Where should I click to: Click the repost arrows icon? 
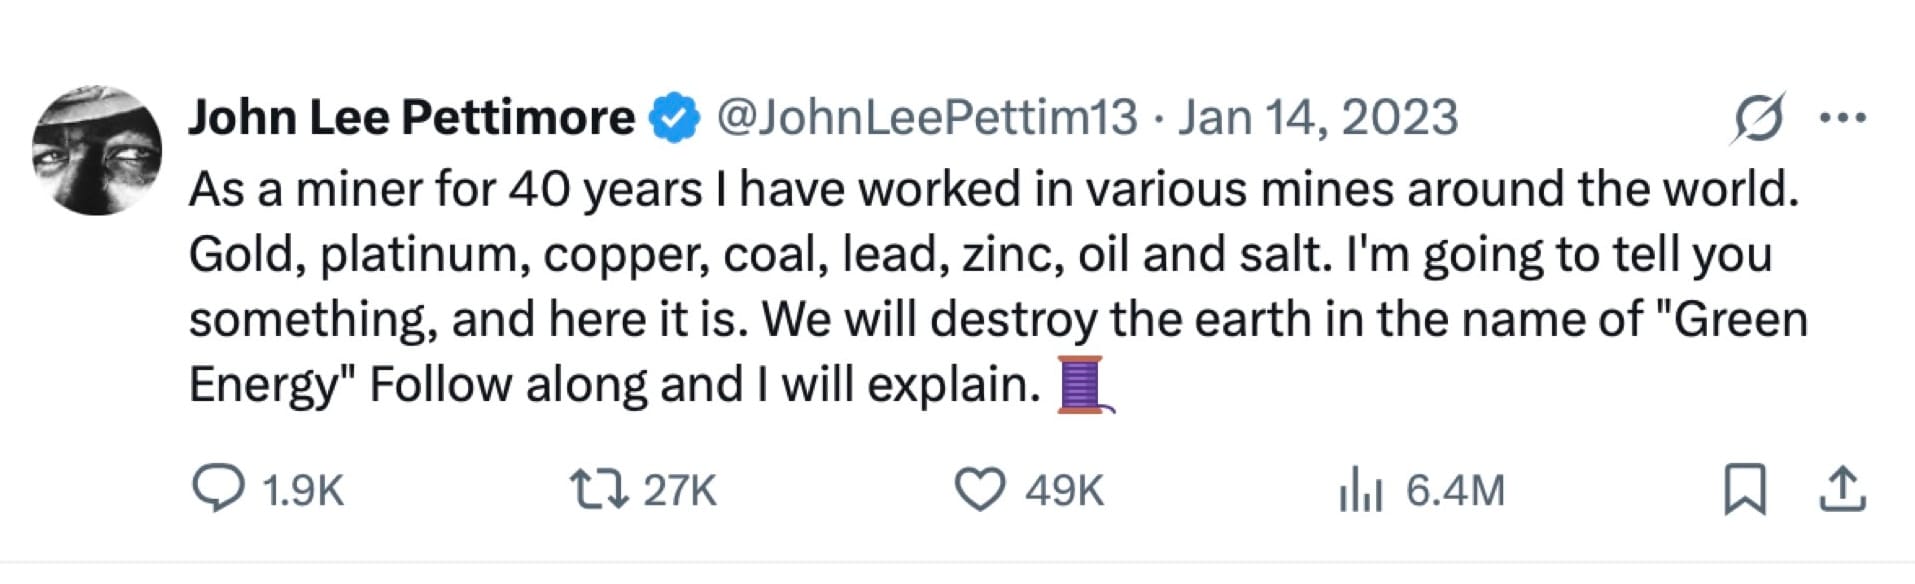coord(598,490)
